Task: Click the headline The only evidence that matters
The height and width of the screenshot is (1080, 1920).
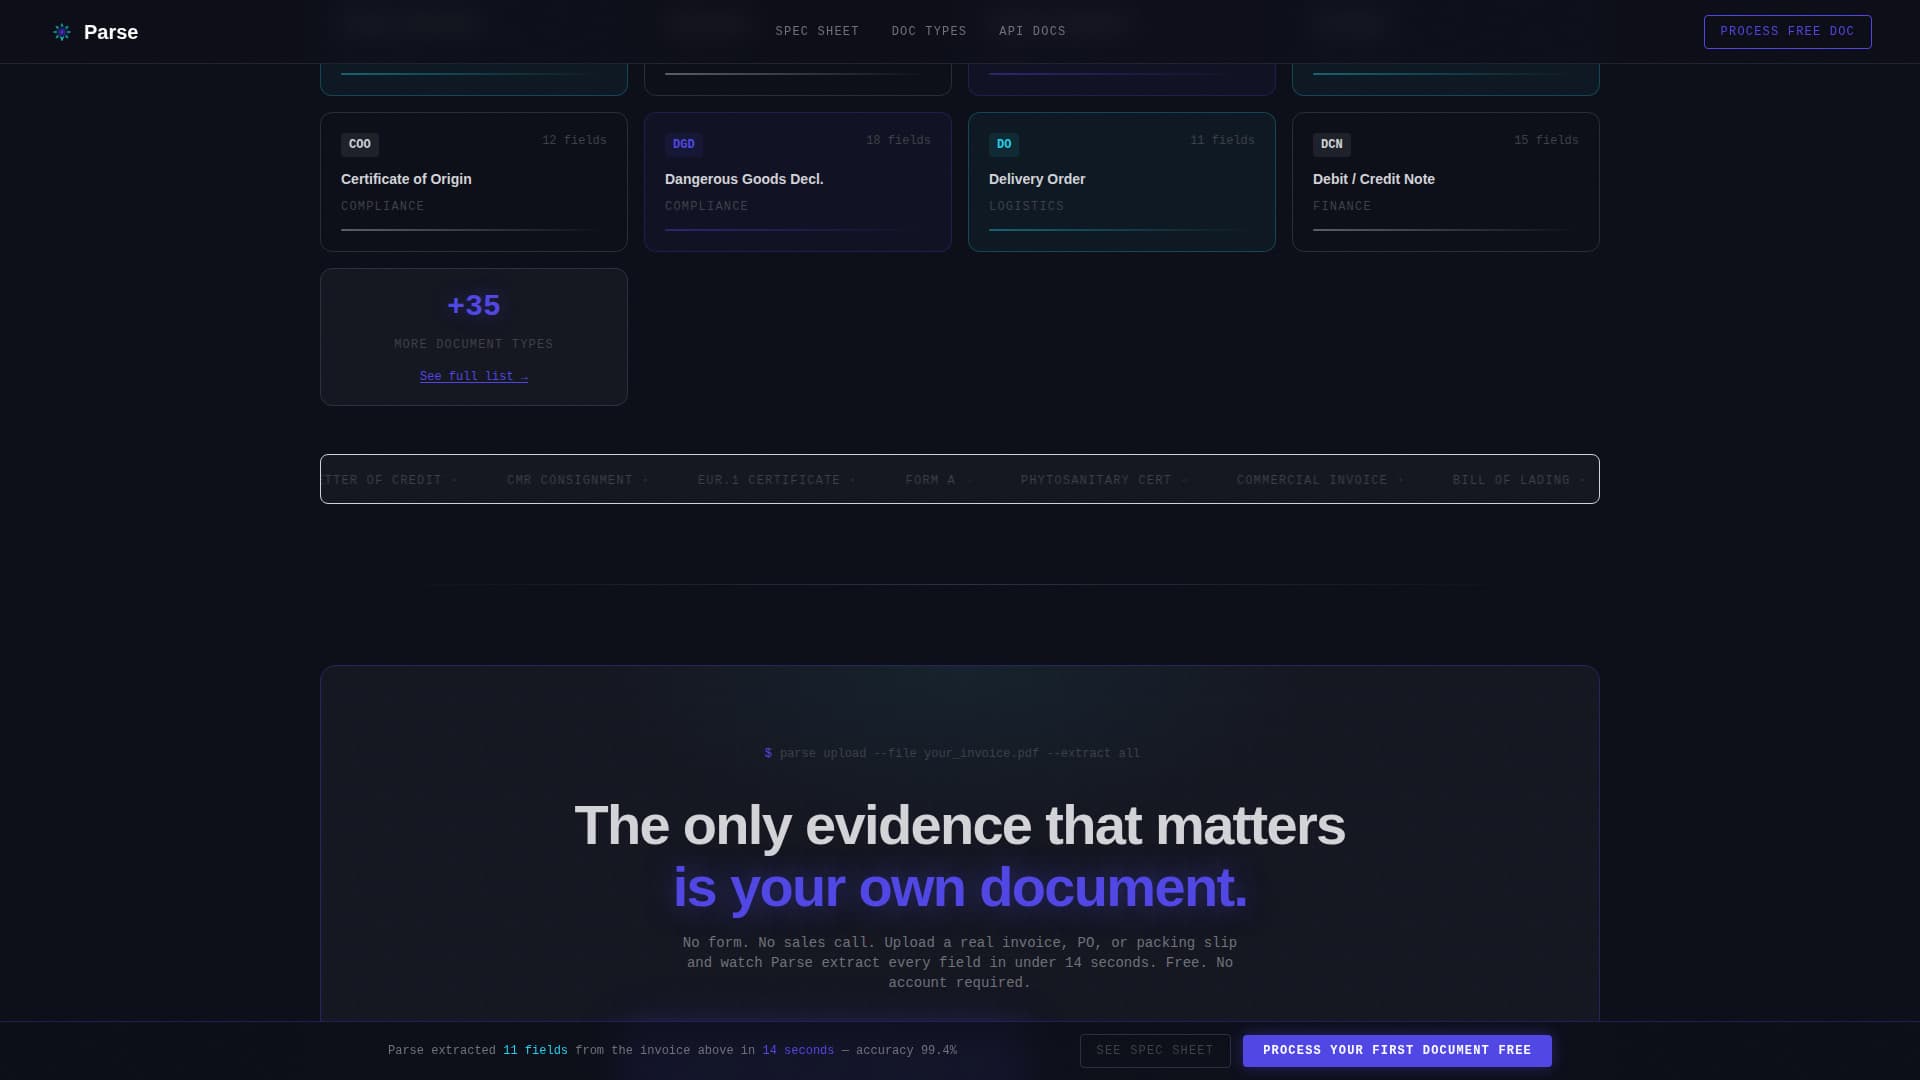Action: (960, 826)
